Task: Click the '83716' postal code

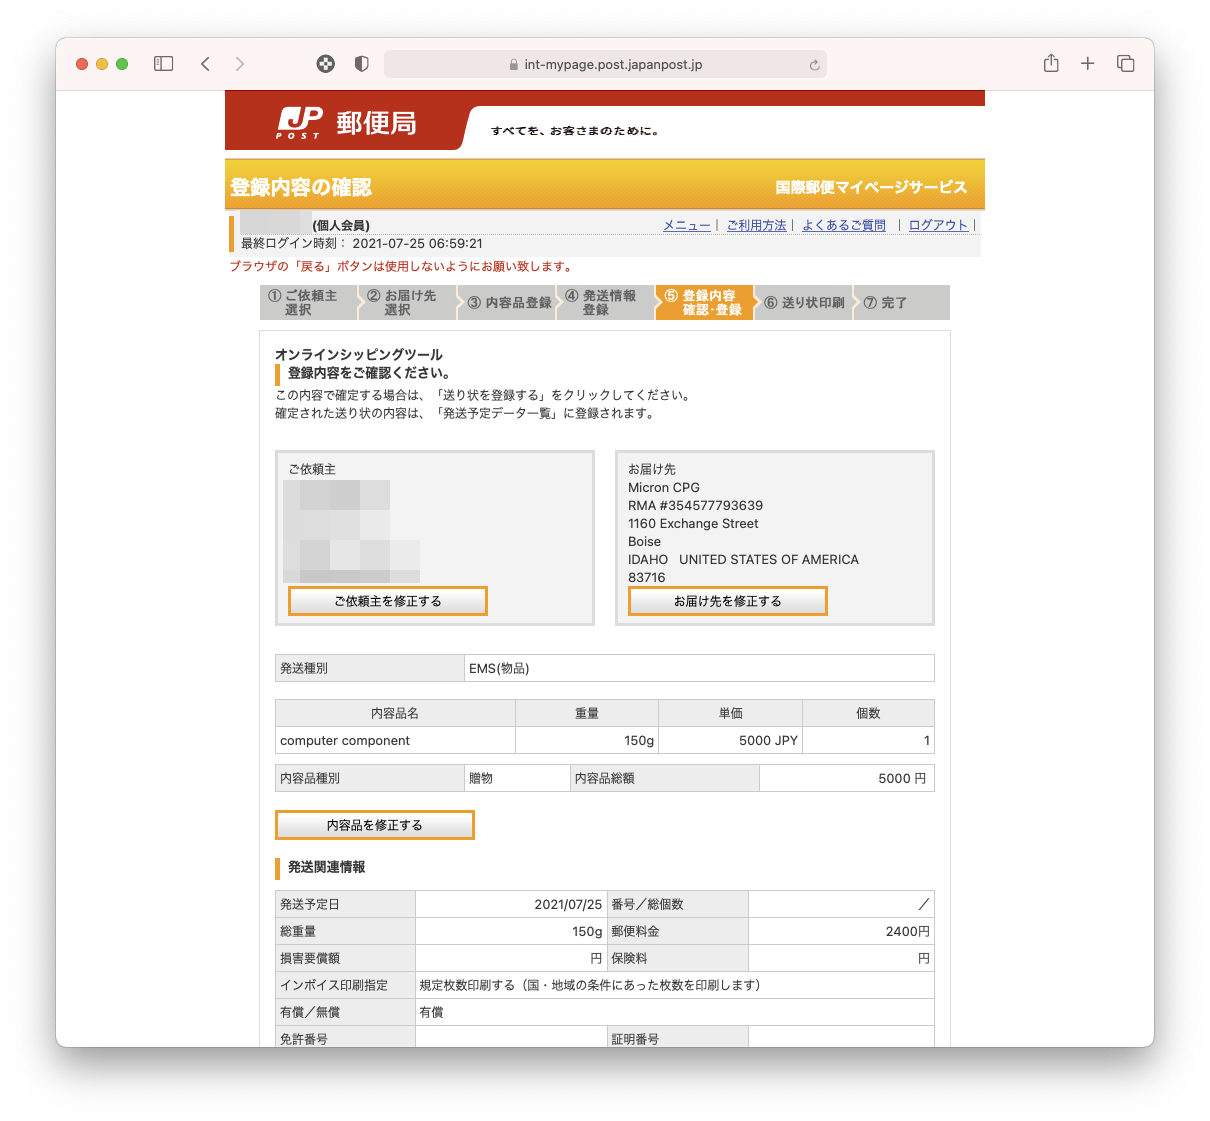Action: 647,578
